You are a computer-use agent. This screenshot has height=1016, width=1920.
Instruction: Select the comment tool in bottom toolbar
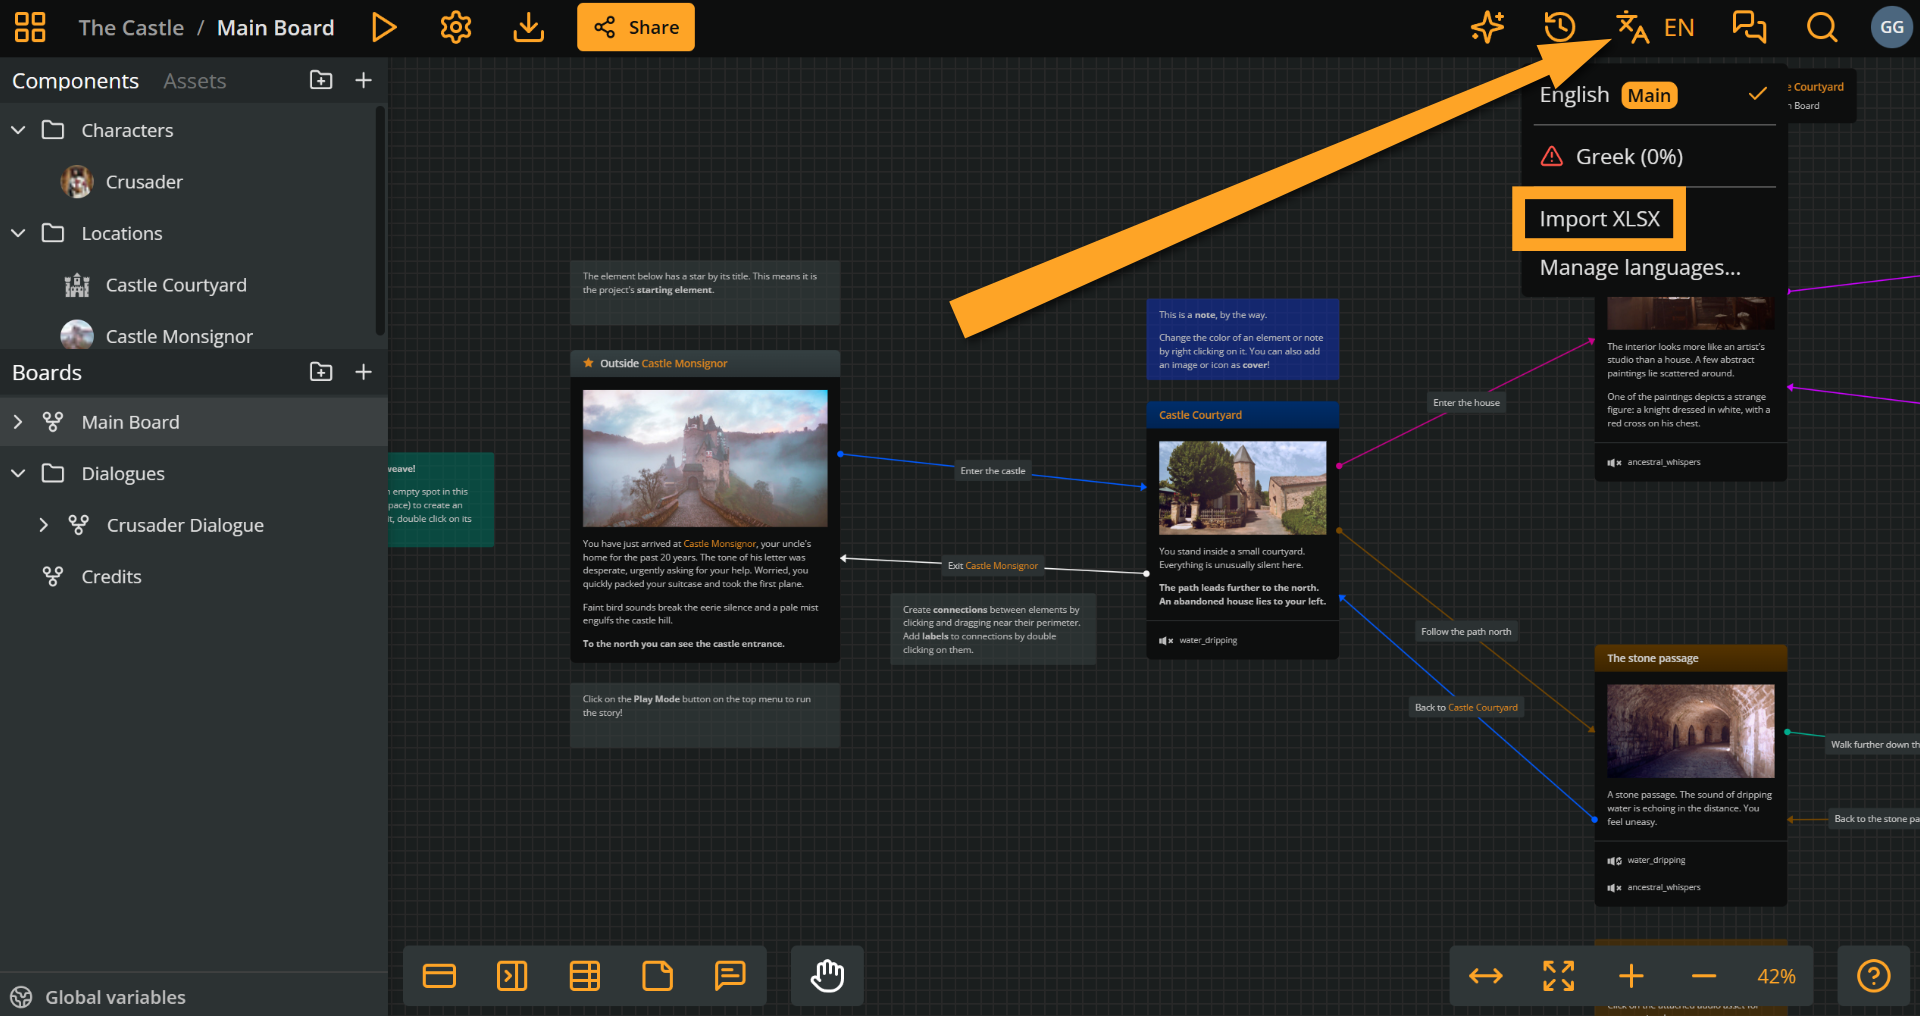pyautogui.click(x=731, y=976)
